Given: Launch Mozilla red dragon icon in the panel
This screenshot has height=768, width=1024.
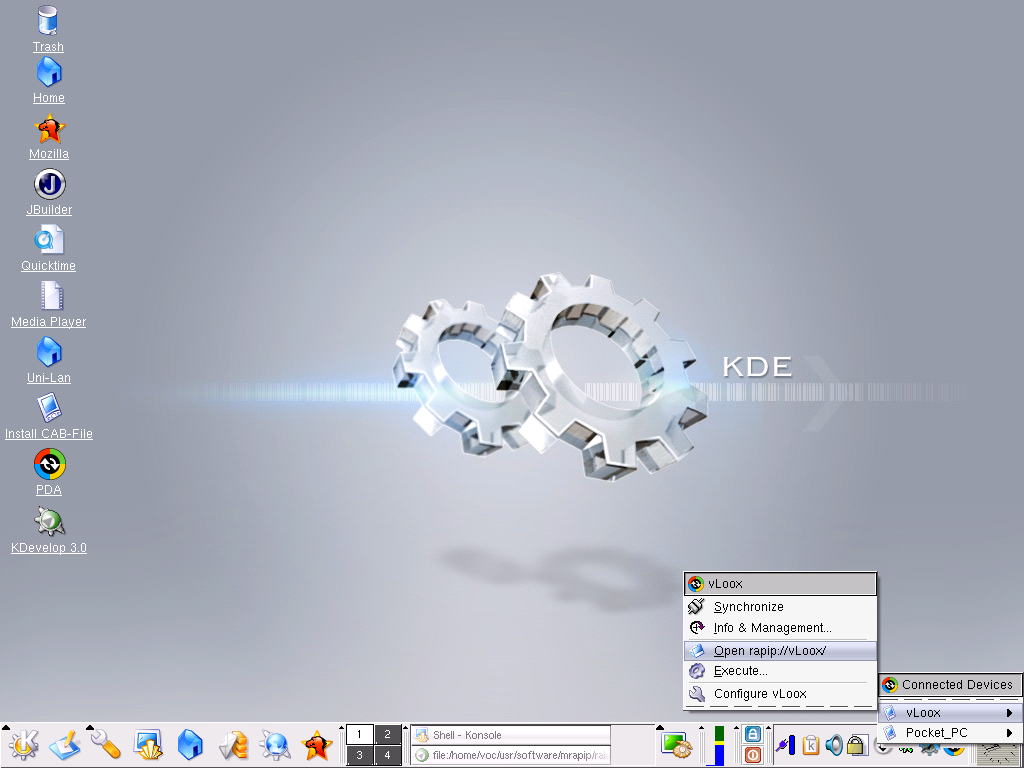Looking at the screenshot, I should (317, 745).
